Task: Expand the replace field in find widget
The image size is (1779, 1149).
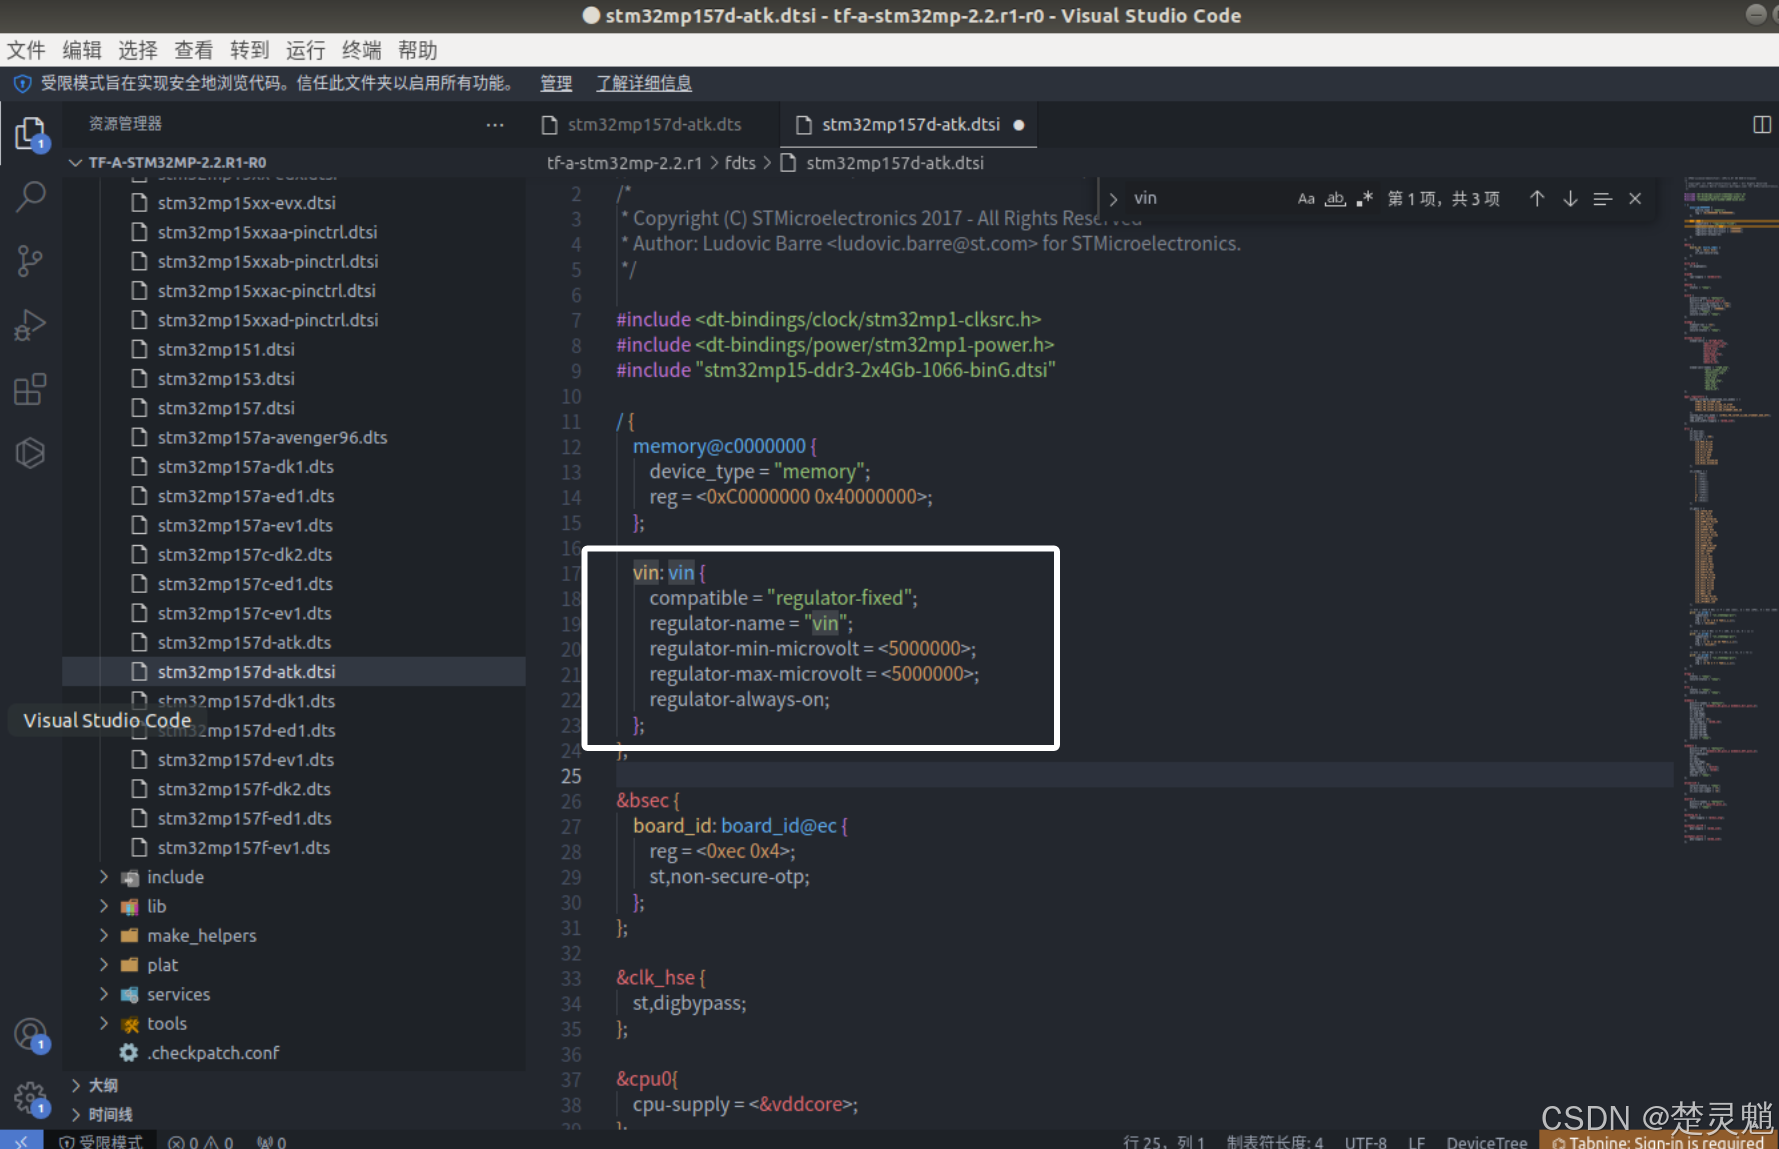Action: pos(1113,199)
